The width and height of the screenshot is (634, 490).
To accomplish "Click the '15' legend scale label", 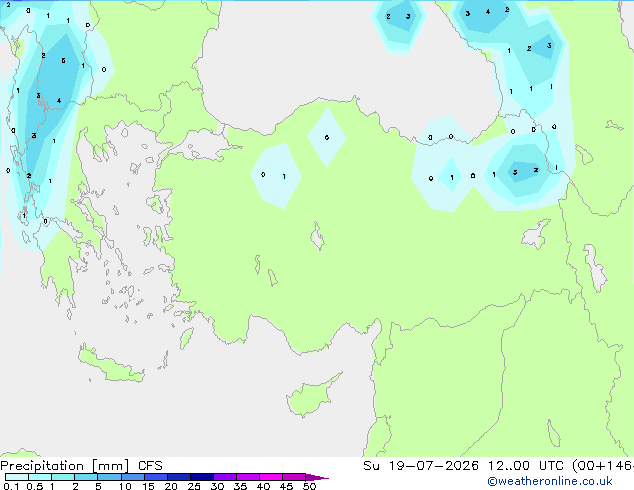I will [148, 486].
